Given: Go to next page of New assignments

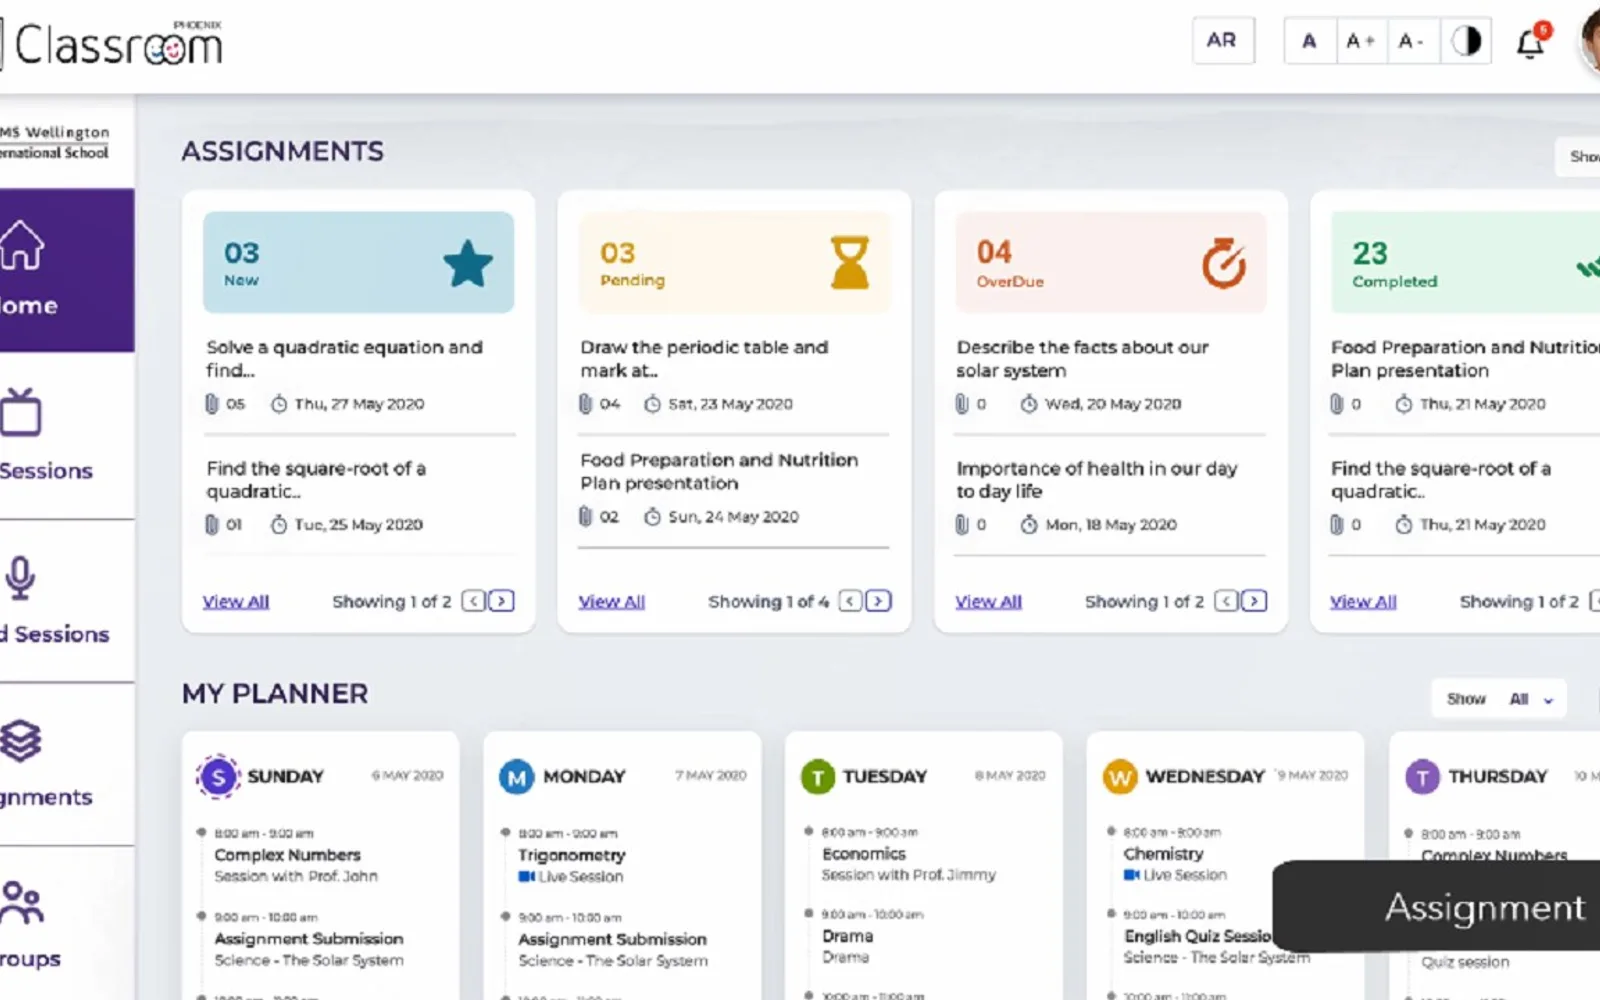Looking at the screenshot, I should pos(502,601).
